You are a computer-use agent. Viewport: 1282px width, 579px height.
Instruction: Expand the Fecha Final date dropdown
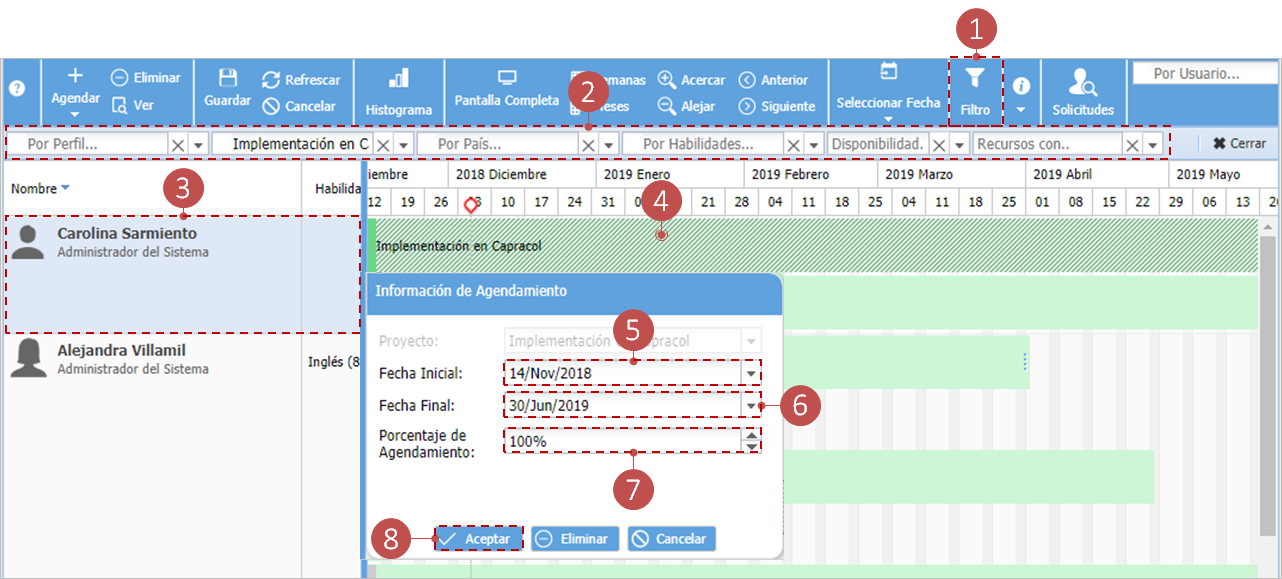click(x=751, y=405)
